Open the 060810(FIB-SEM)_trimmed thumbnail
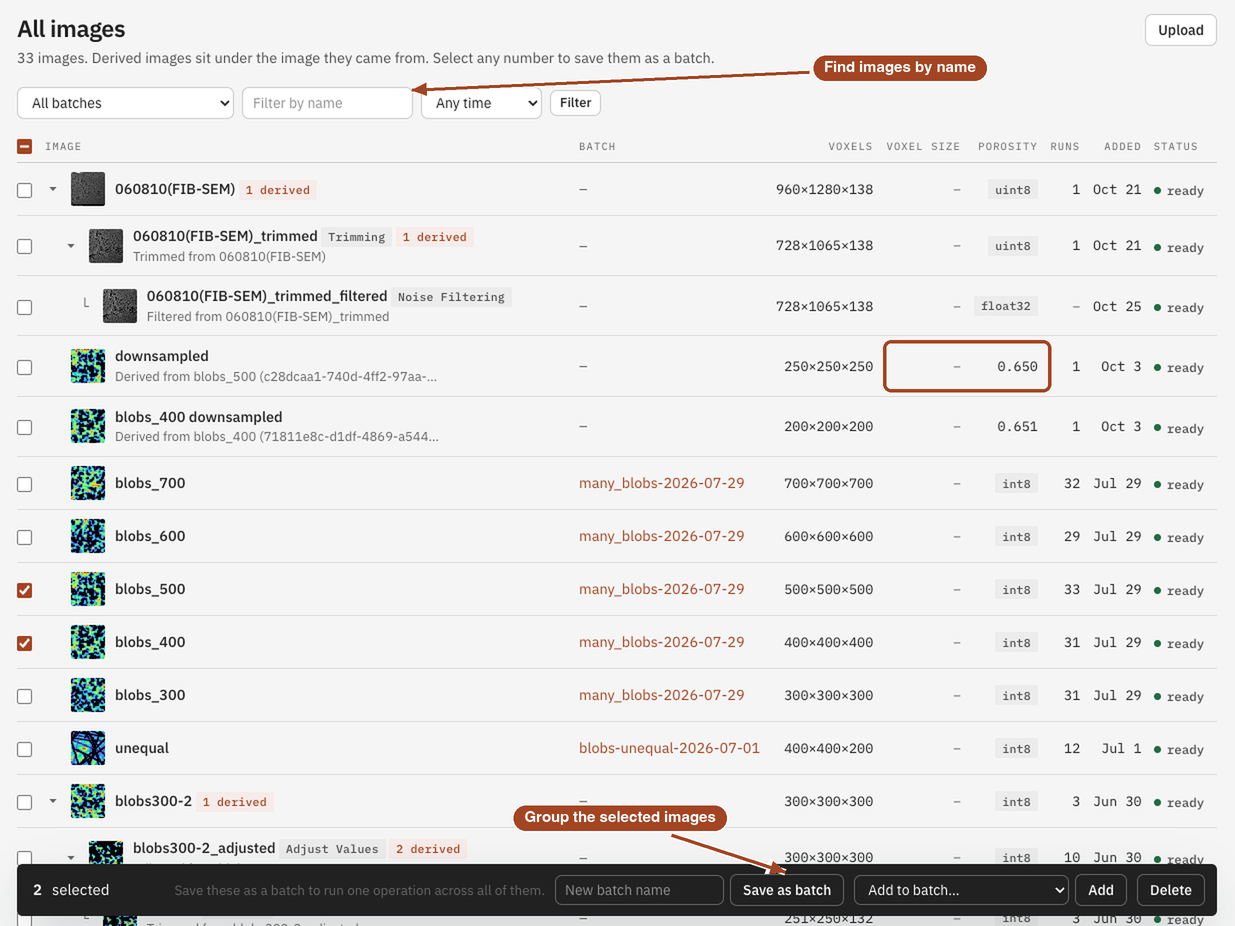Viewport: 1235px width, 926px height. (x=106, y=246)
